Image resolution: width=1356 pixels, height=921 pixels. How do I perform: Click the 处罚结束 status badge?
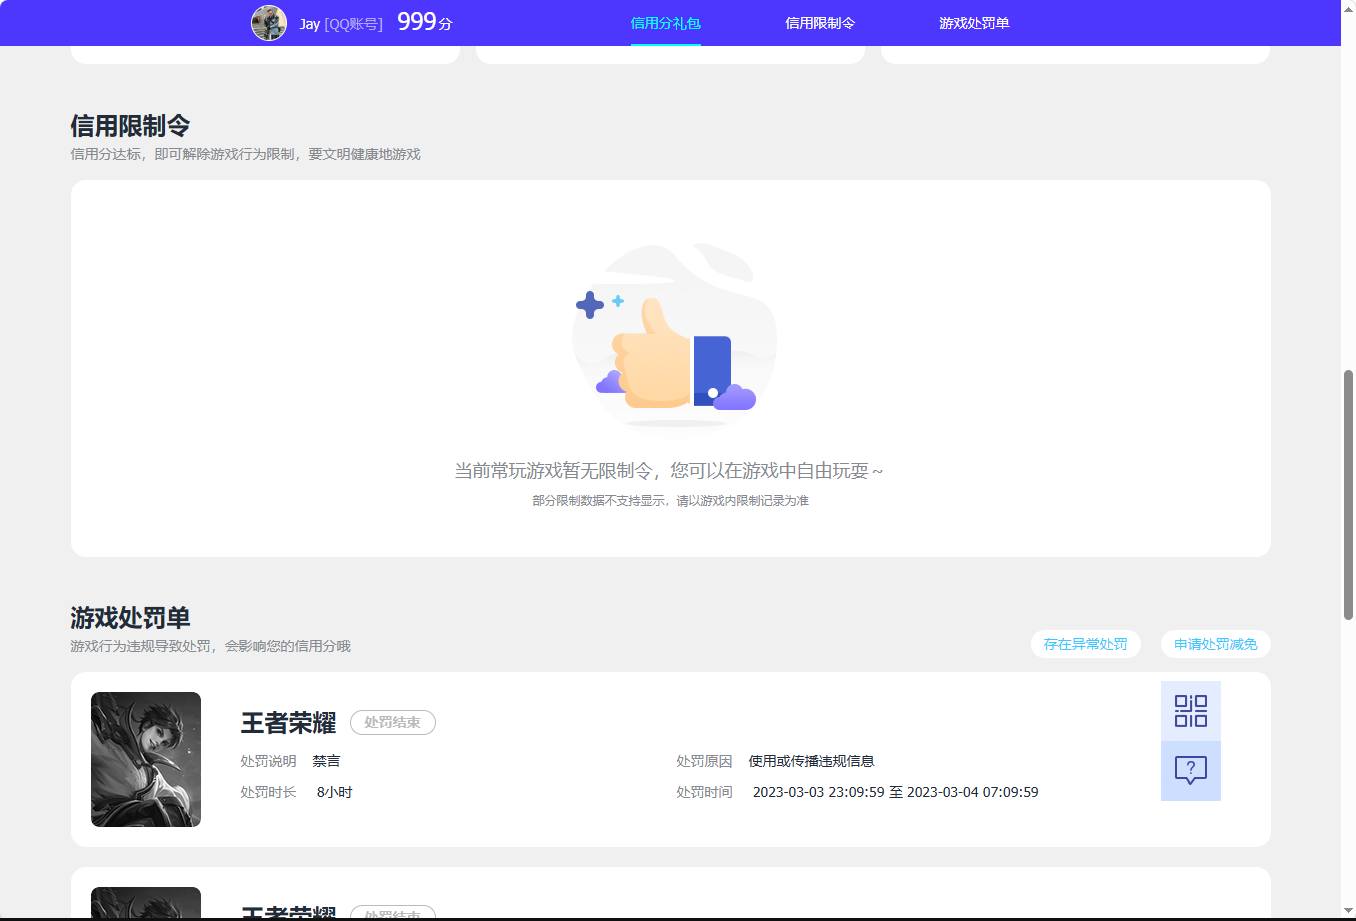[392, 722]
